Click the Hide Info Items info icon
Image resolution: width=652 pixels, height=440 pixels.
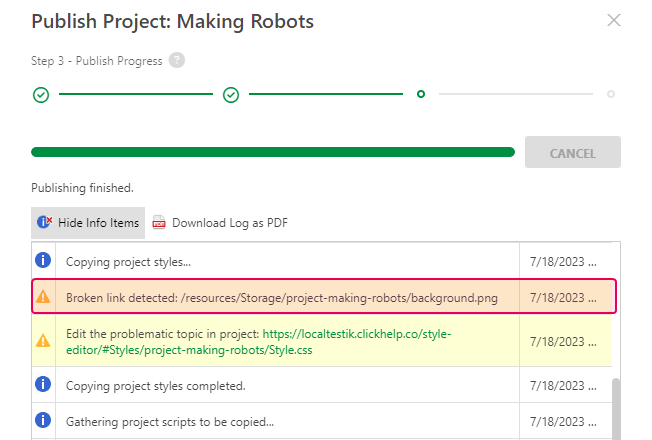tap(44, 222)
